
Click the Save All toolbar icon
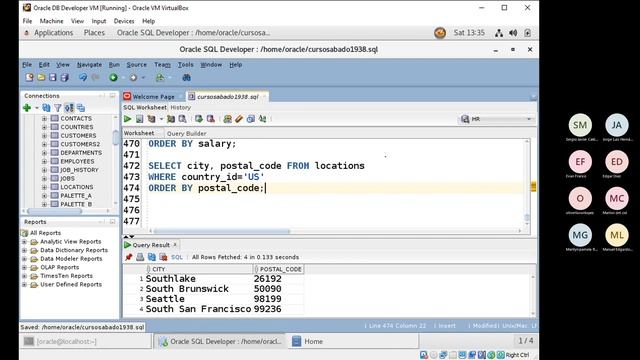pyautogui.click(x=64, y=78)
